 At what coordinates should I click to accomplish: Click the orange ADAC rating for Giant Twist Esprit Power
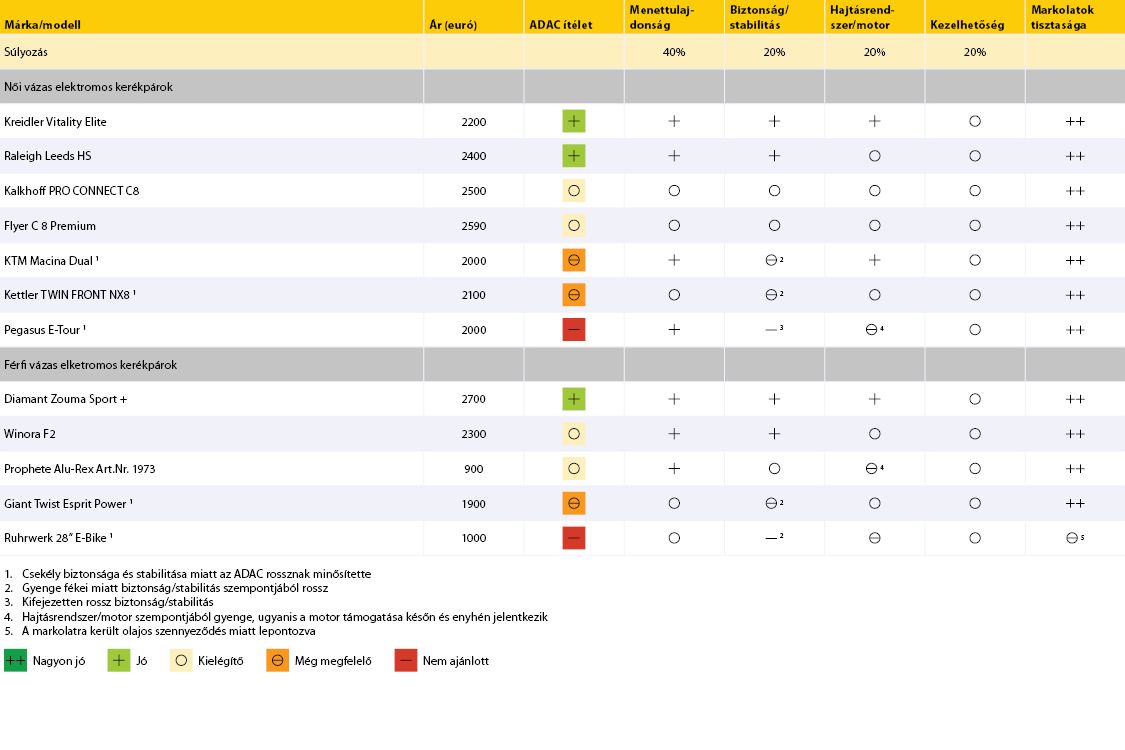pyautogui.click(x=574, y=503)
